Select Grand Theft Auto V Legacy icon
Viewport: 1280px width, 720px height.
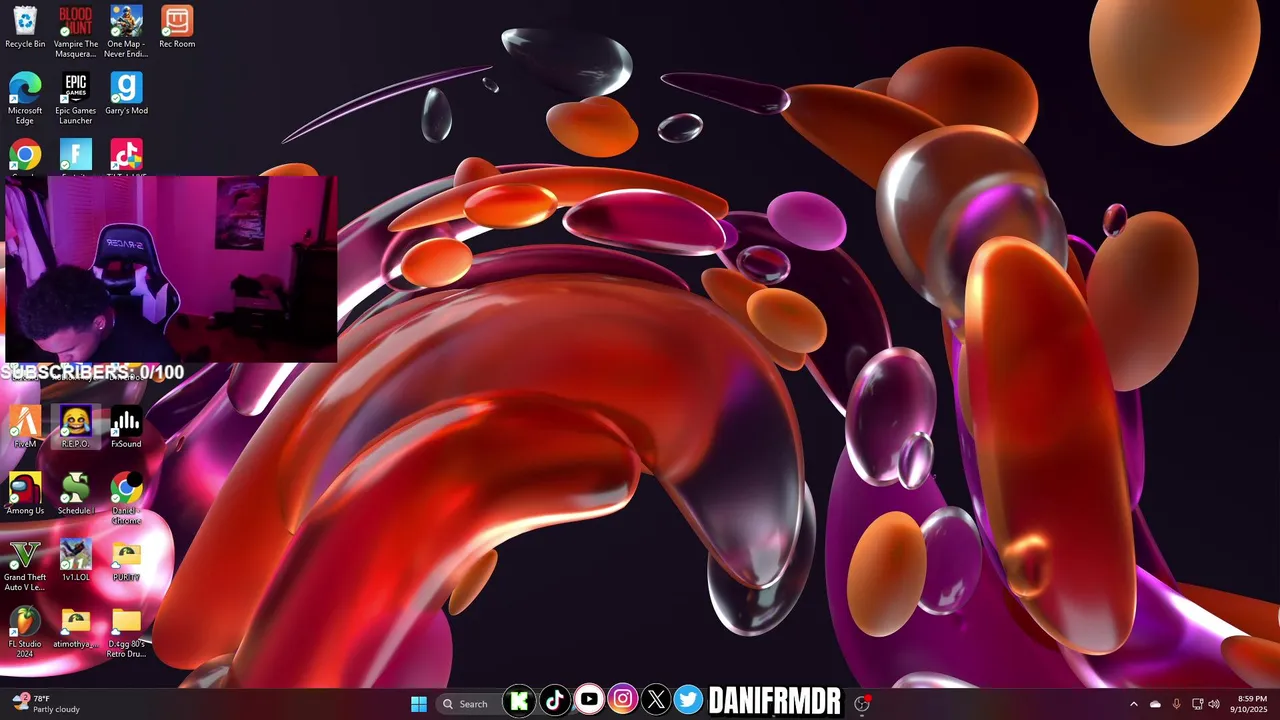point(25,565)
